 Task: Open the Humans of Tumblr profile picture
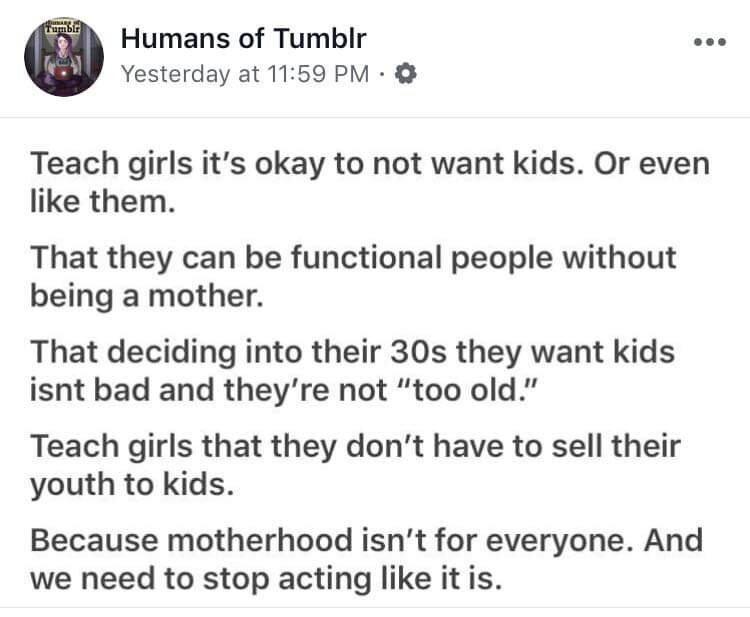[x=64, y=56]
